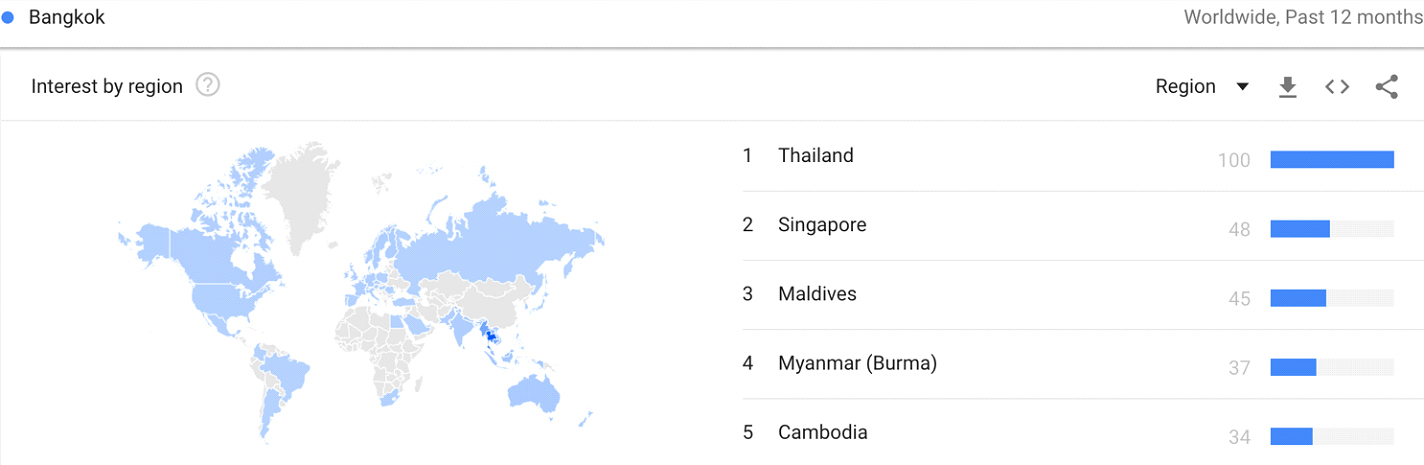Screen dimensions: 1424x465
Task: Choose Cambodia from the ranking list
Action: pyautogui.click(x=822, y=433)
